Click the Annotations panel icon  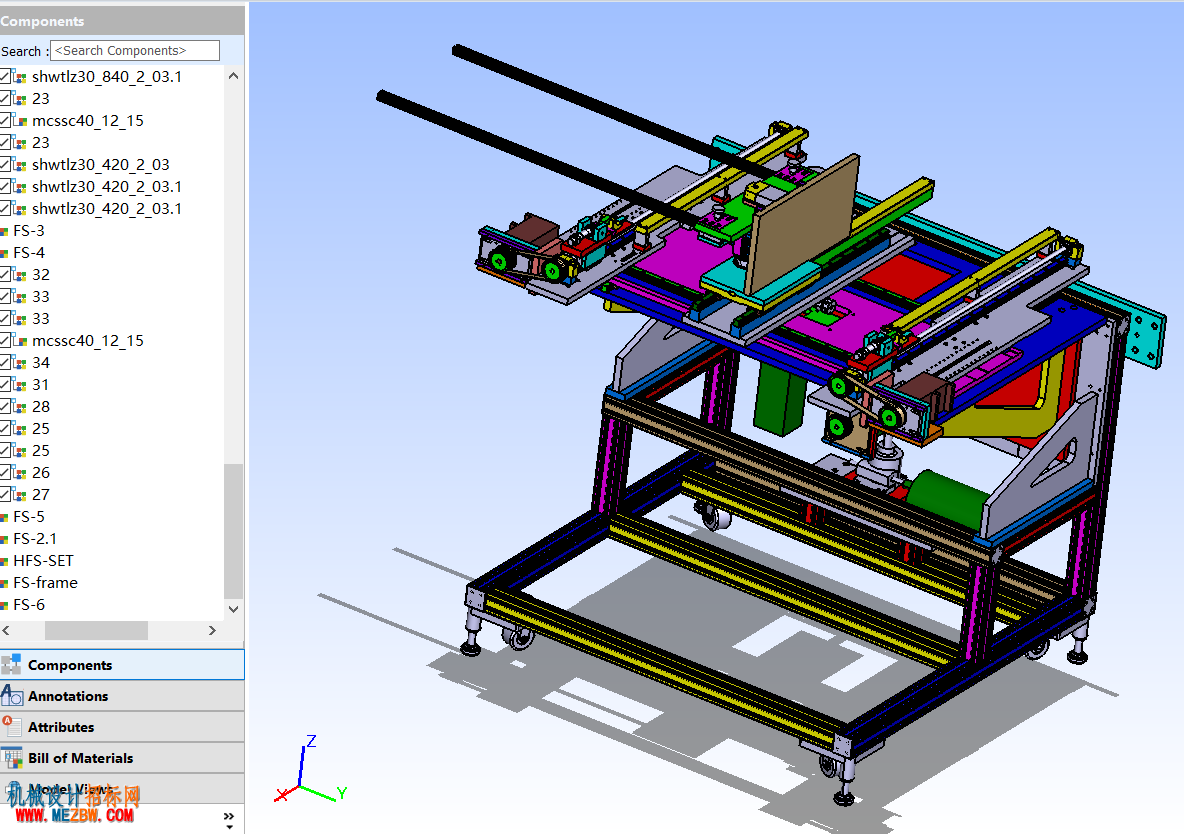pyautogui.click(x=11, y=696)
